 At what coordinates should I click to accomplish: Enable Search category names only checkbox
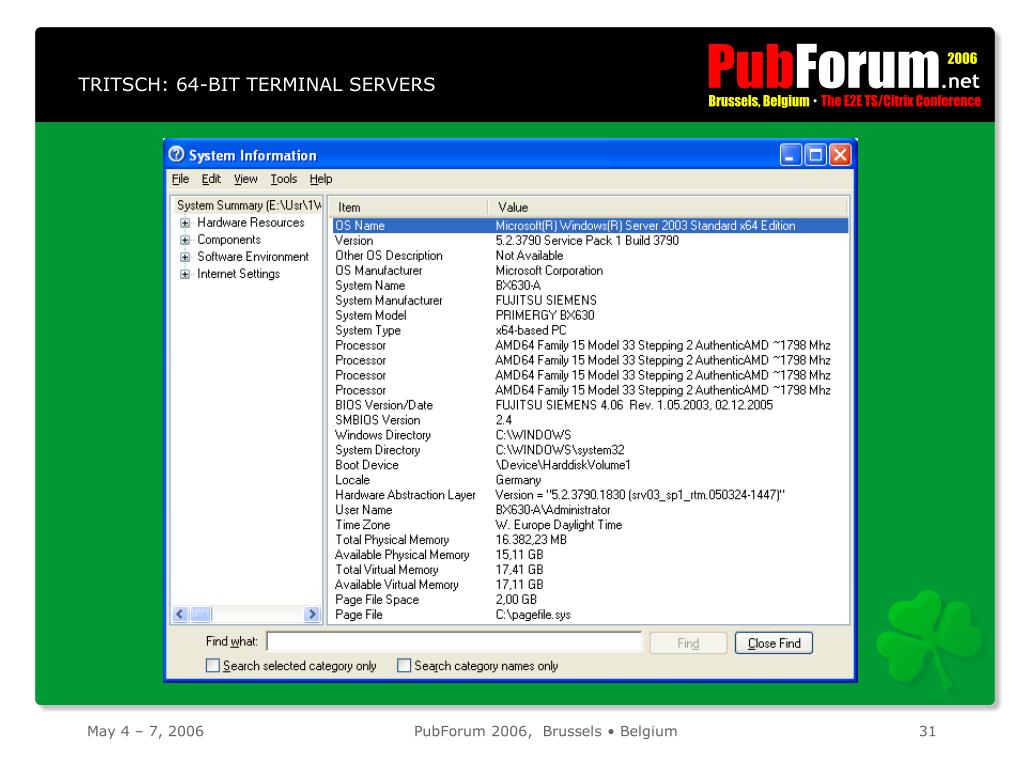(x=404, y=665)
